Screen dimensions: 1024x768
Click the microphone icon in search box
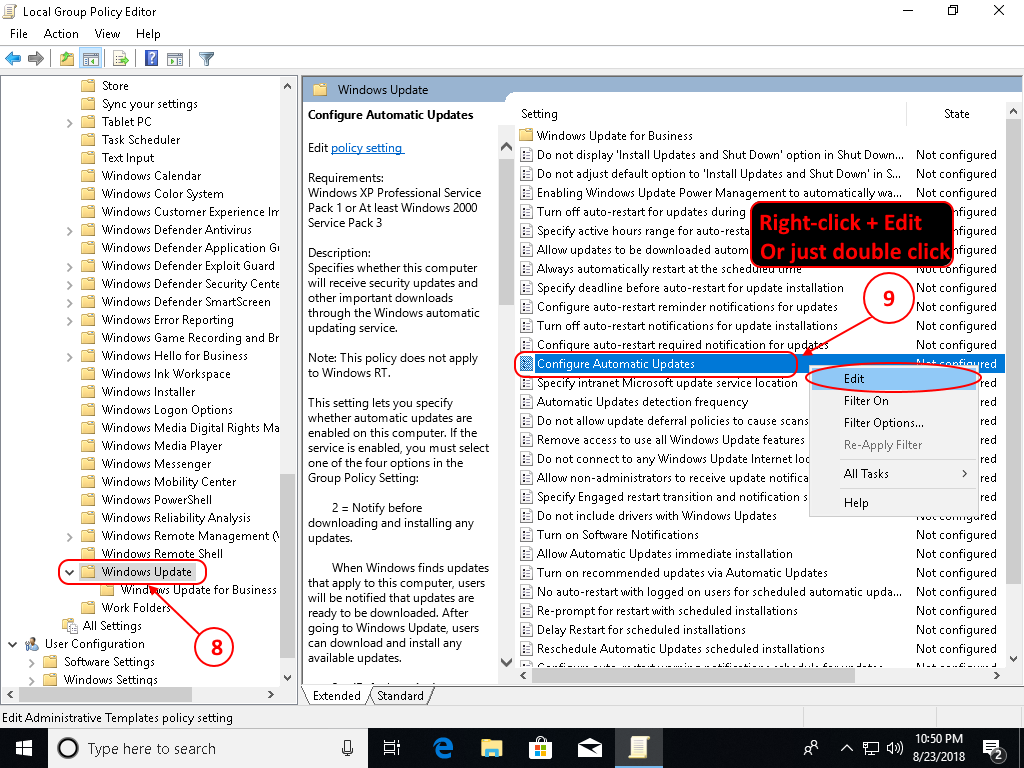click(x=347, y=748)
